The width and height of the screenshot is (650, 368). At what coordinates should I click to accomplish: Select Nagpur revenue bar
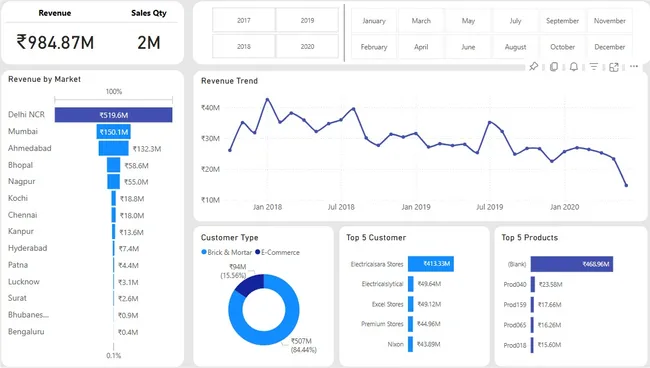(x=114, y=182)
